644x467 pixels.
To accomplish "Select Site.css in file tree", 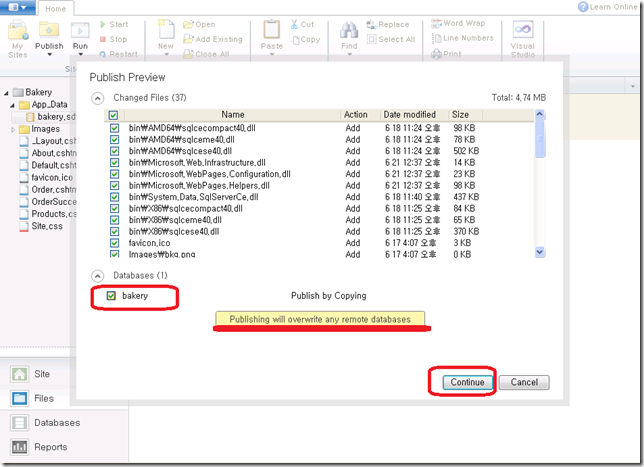I will pyautogui.click(x=41, y=226).
